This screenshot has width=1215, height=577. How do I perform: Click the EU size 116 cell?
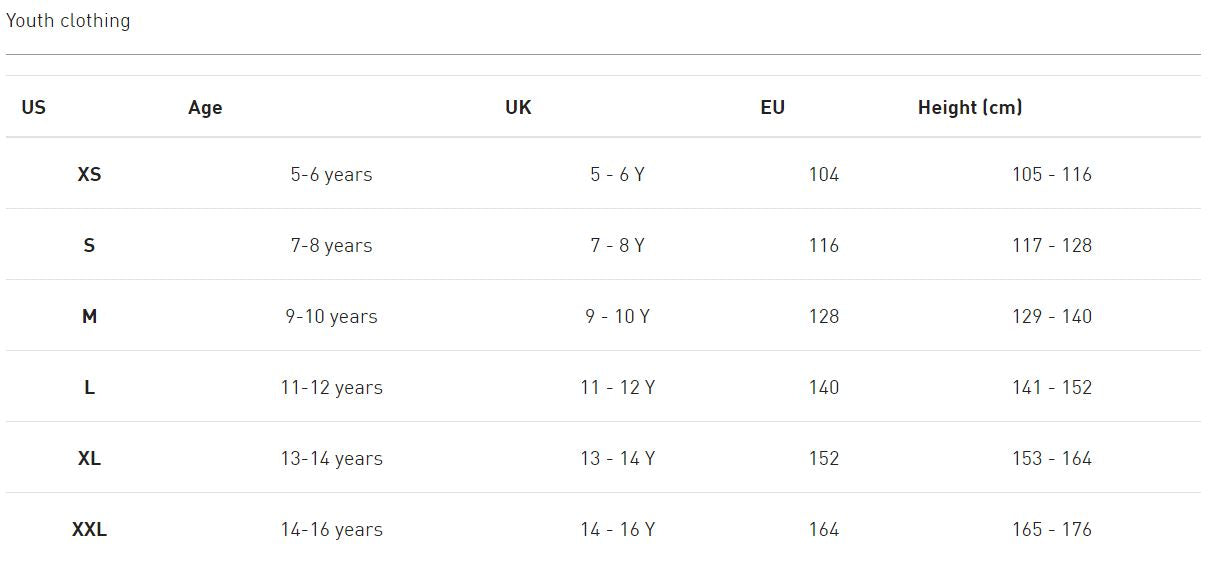click(x=823, y=245)
